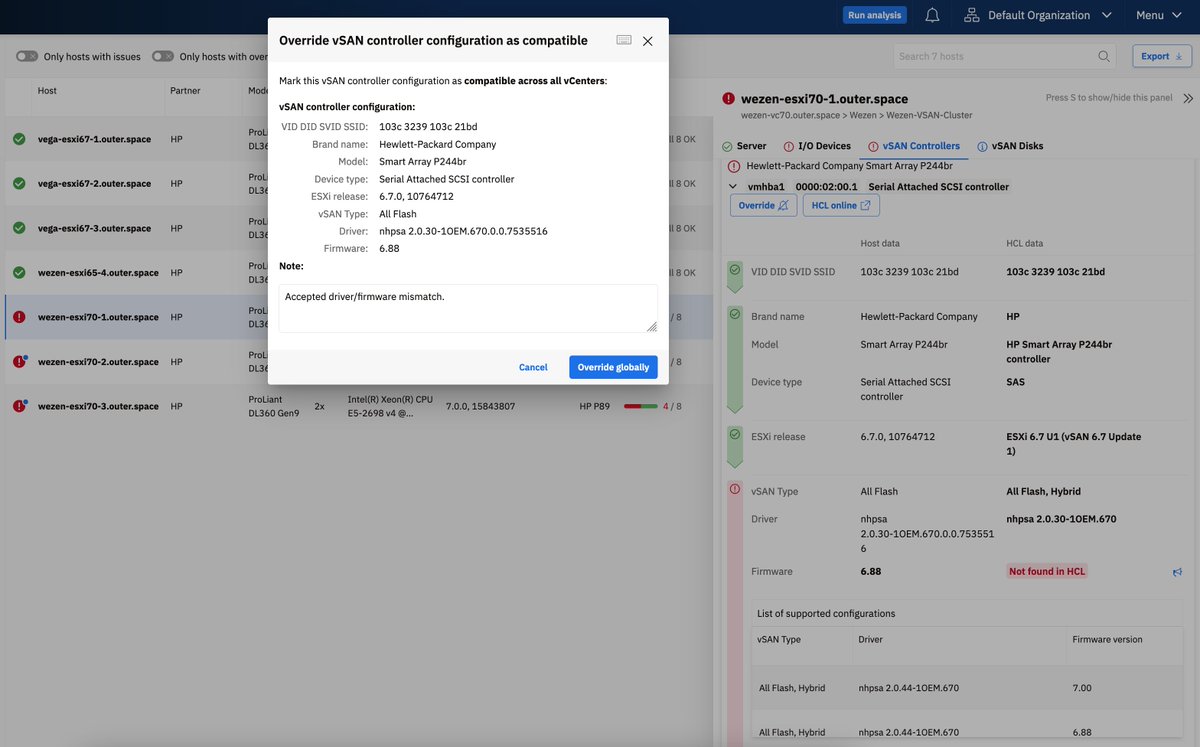Click the green check icon beside vega-esxi67-2.outer.space
This screenshot has height=747, width=1200.
pyautogui.click(x=18, y=182)
